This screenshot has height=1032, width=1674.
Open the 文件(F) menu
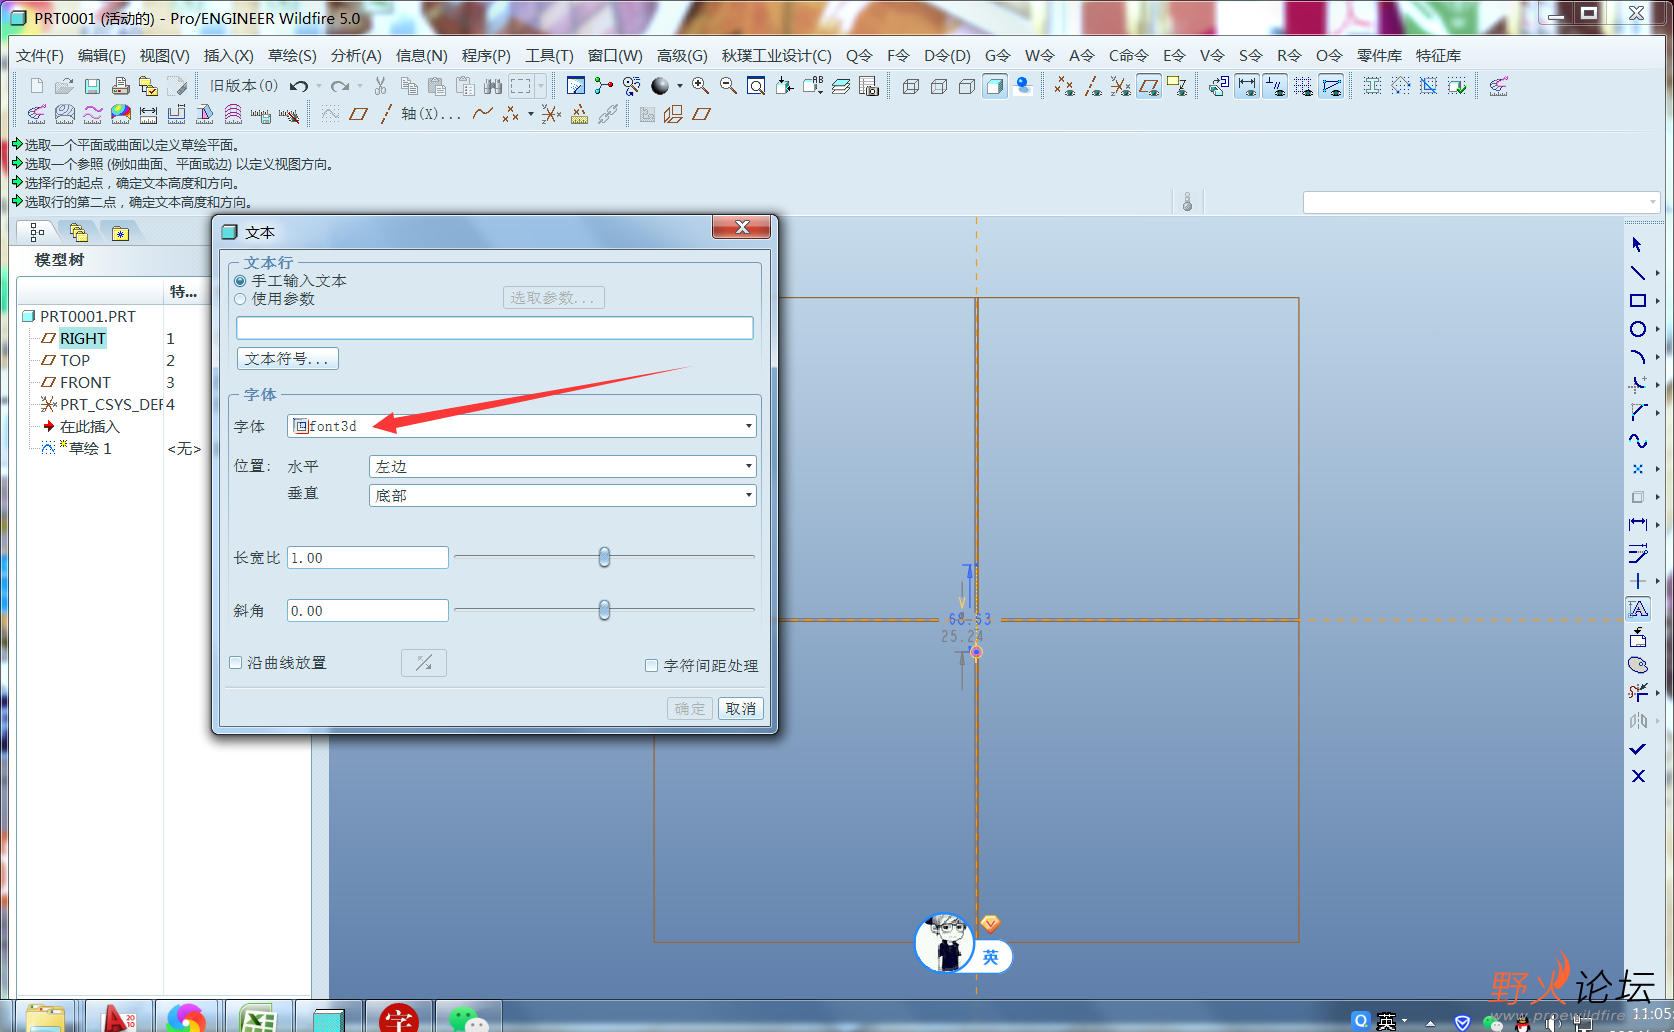point(40,56)
